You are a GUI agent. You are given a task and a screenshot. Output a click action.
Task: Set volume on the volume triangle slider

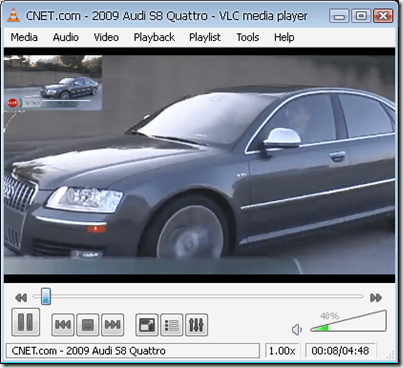click(348, 321)
